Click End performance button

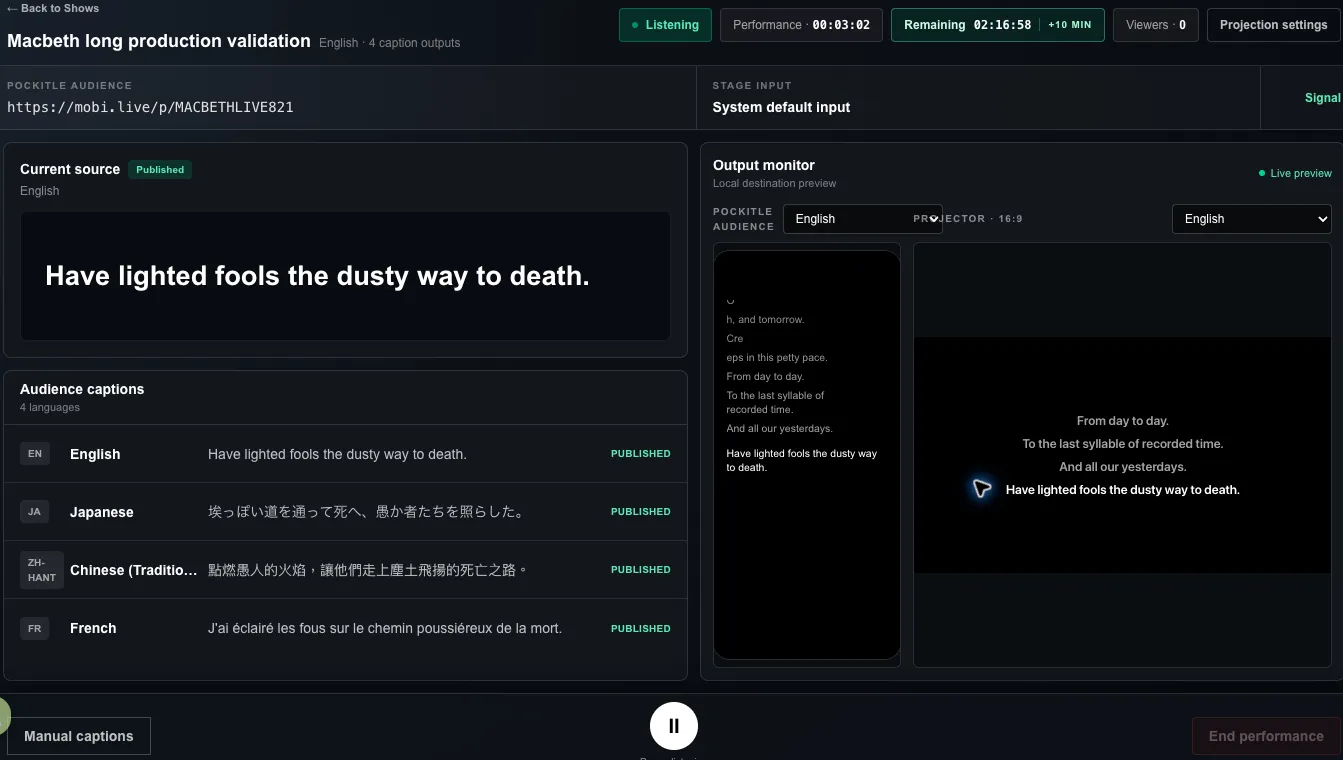tap(1266, 736)
